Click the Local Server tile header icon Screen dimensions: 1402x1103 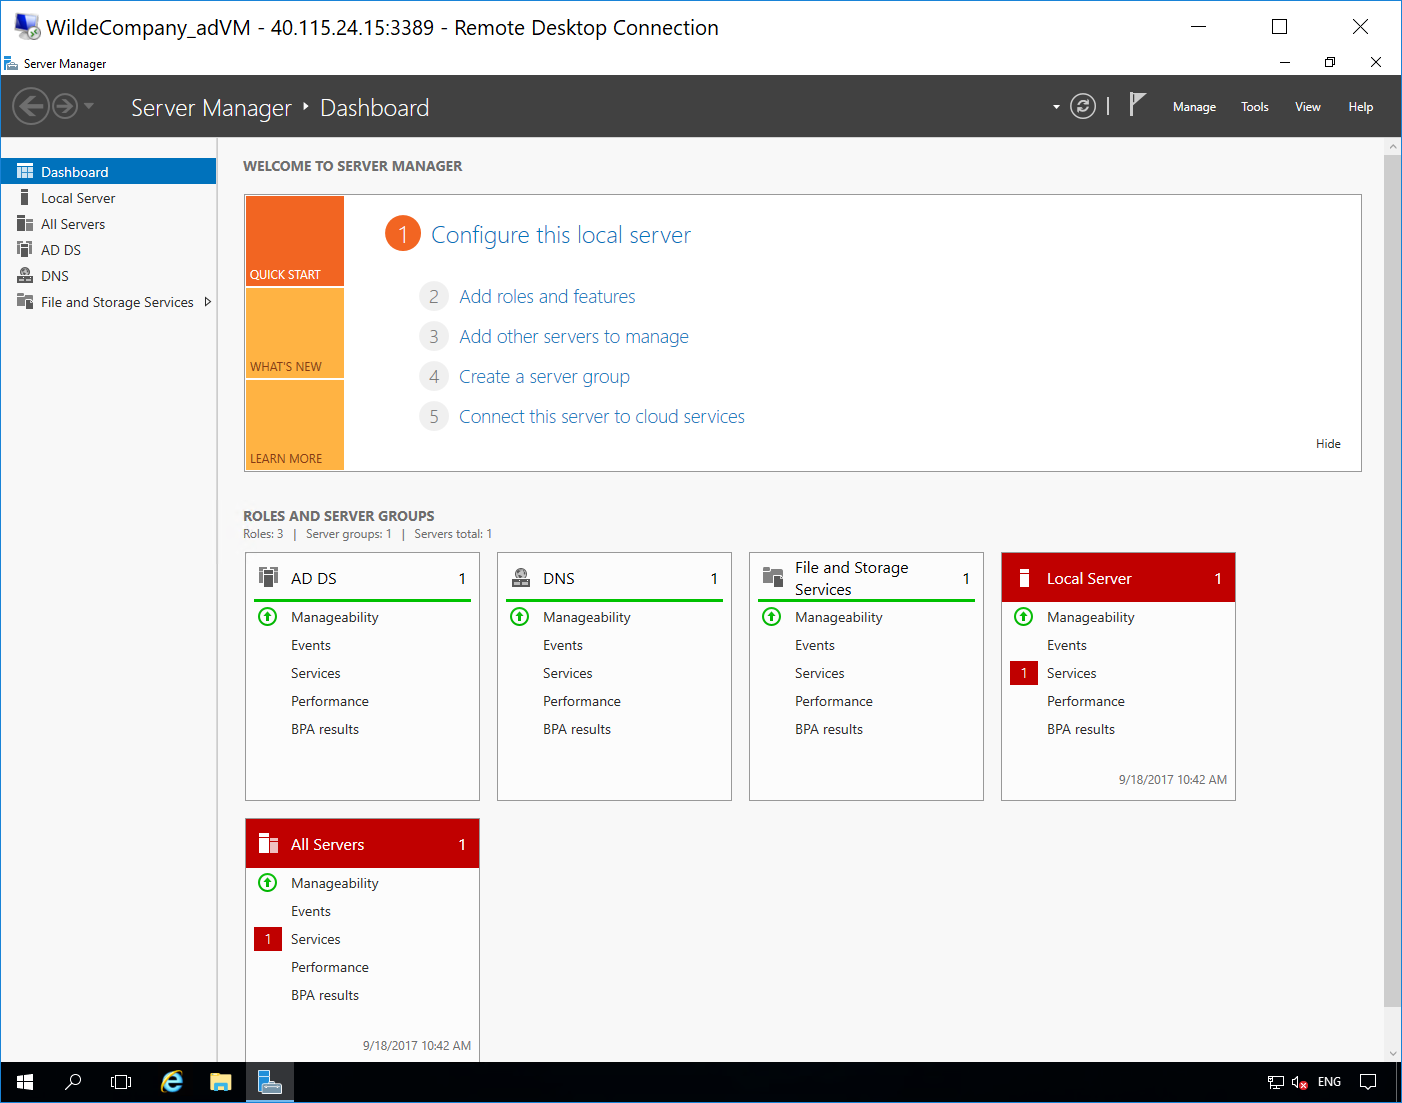click(x=1024, y=578)
